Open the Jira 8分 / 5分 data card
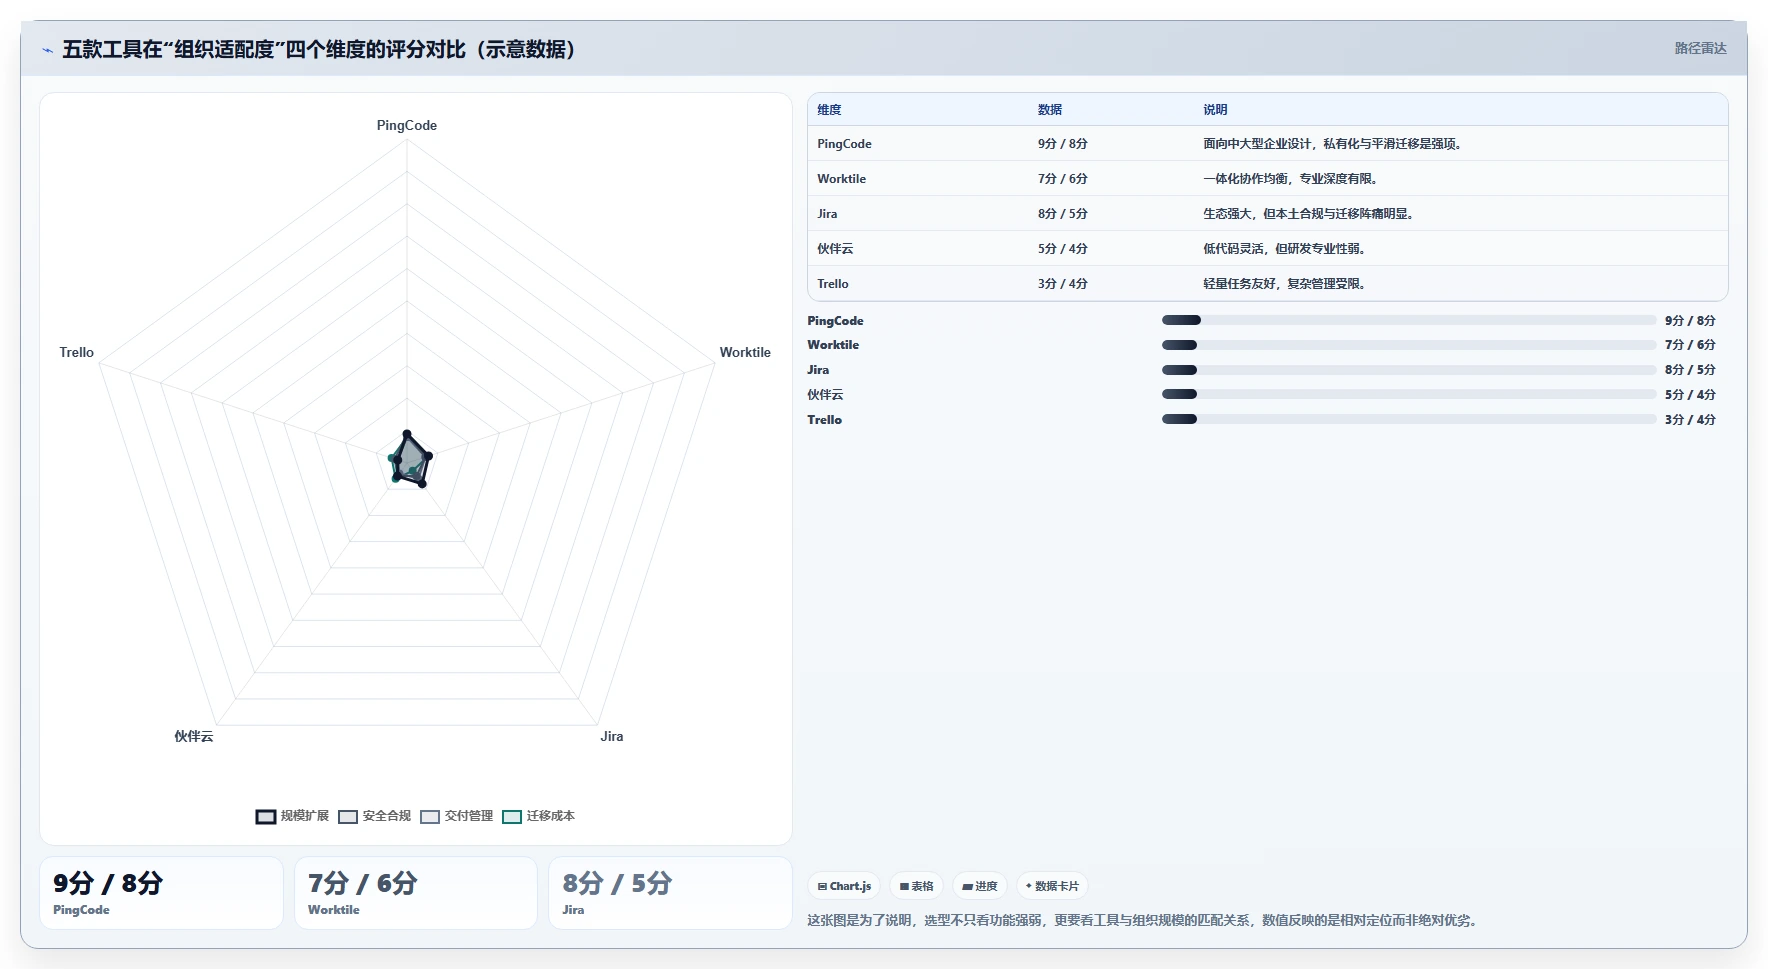 click(x=670, y=893)
